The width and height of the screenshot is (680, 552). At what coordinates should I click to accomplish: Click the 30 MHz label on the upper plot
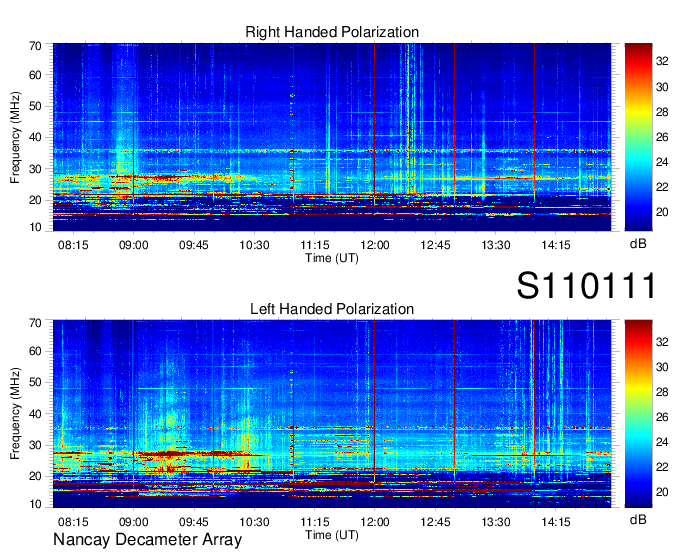(x=35, y=169)
